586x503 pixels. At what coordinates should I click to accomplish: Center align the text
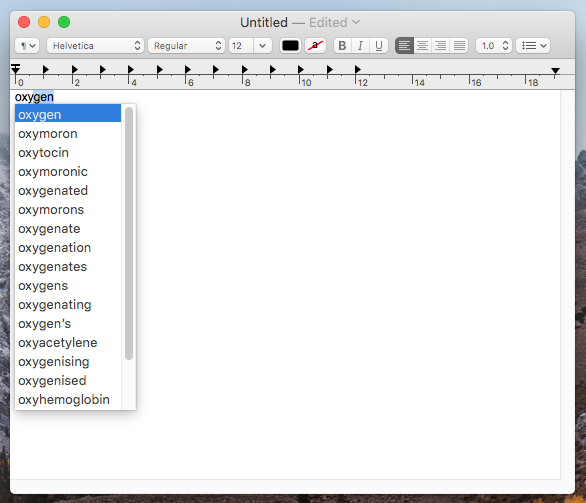click(x=422, y=46)
